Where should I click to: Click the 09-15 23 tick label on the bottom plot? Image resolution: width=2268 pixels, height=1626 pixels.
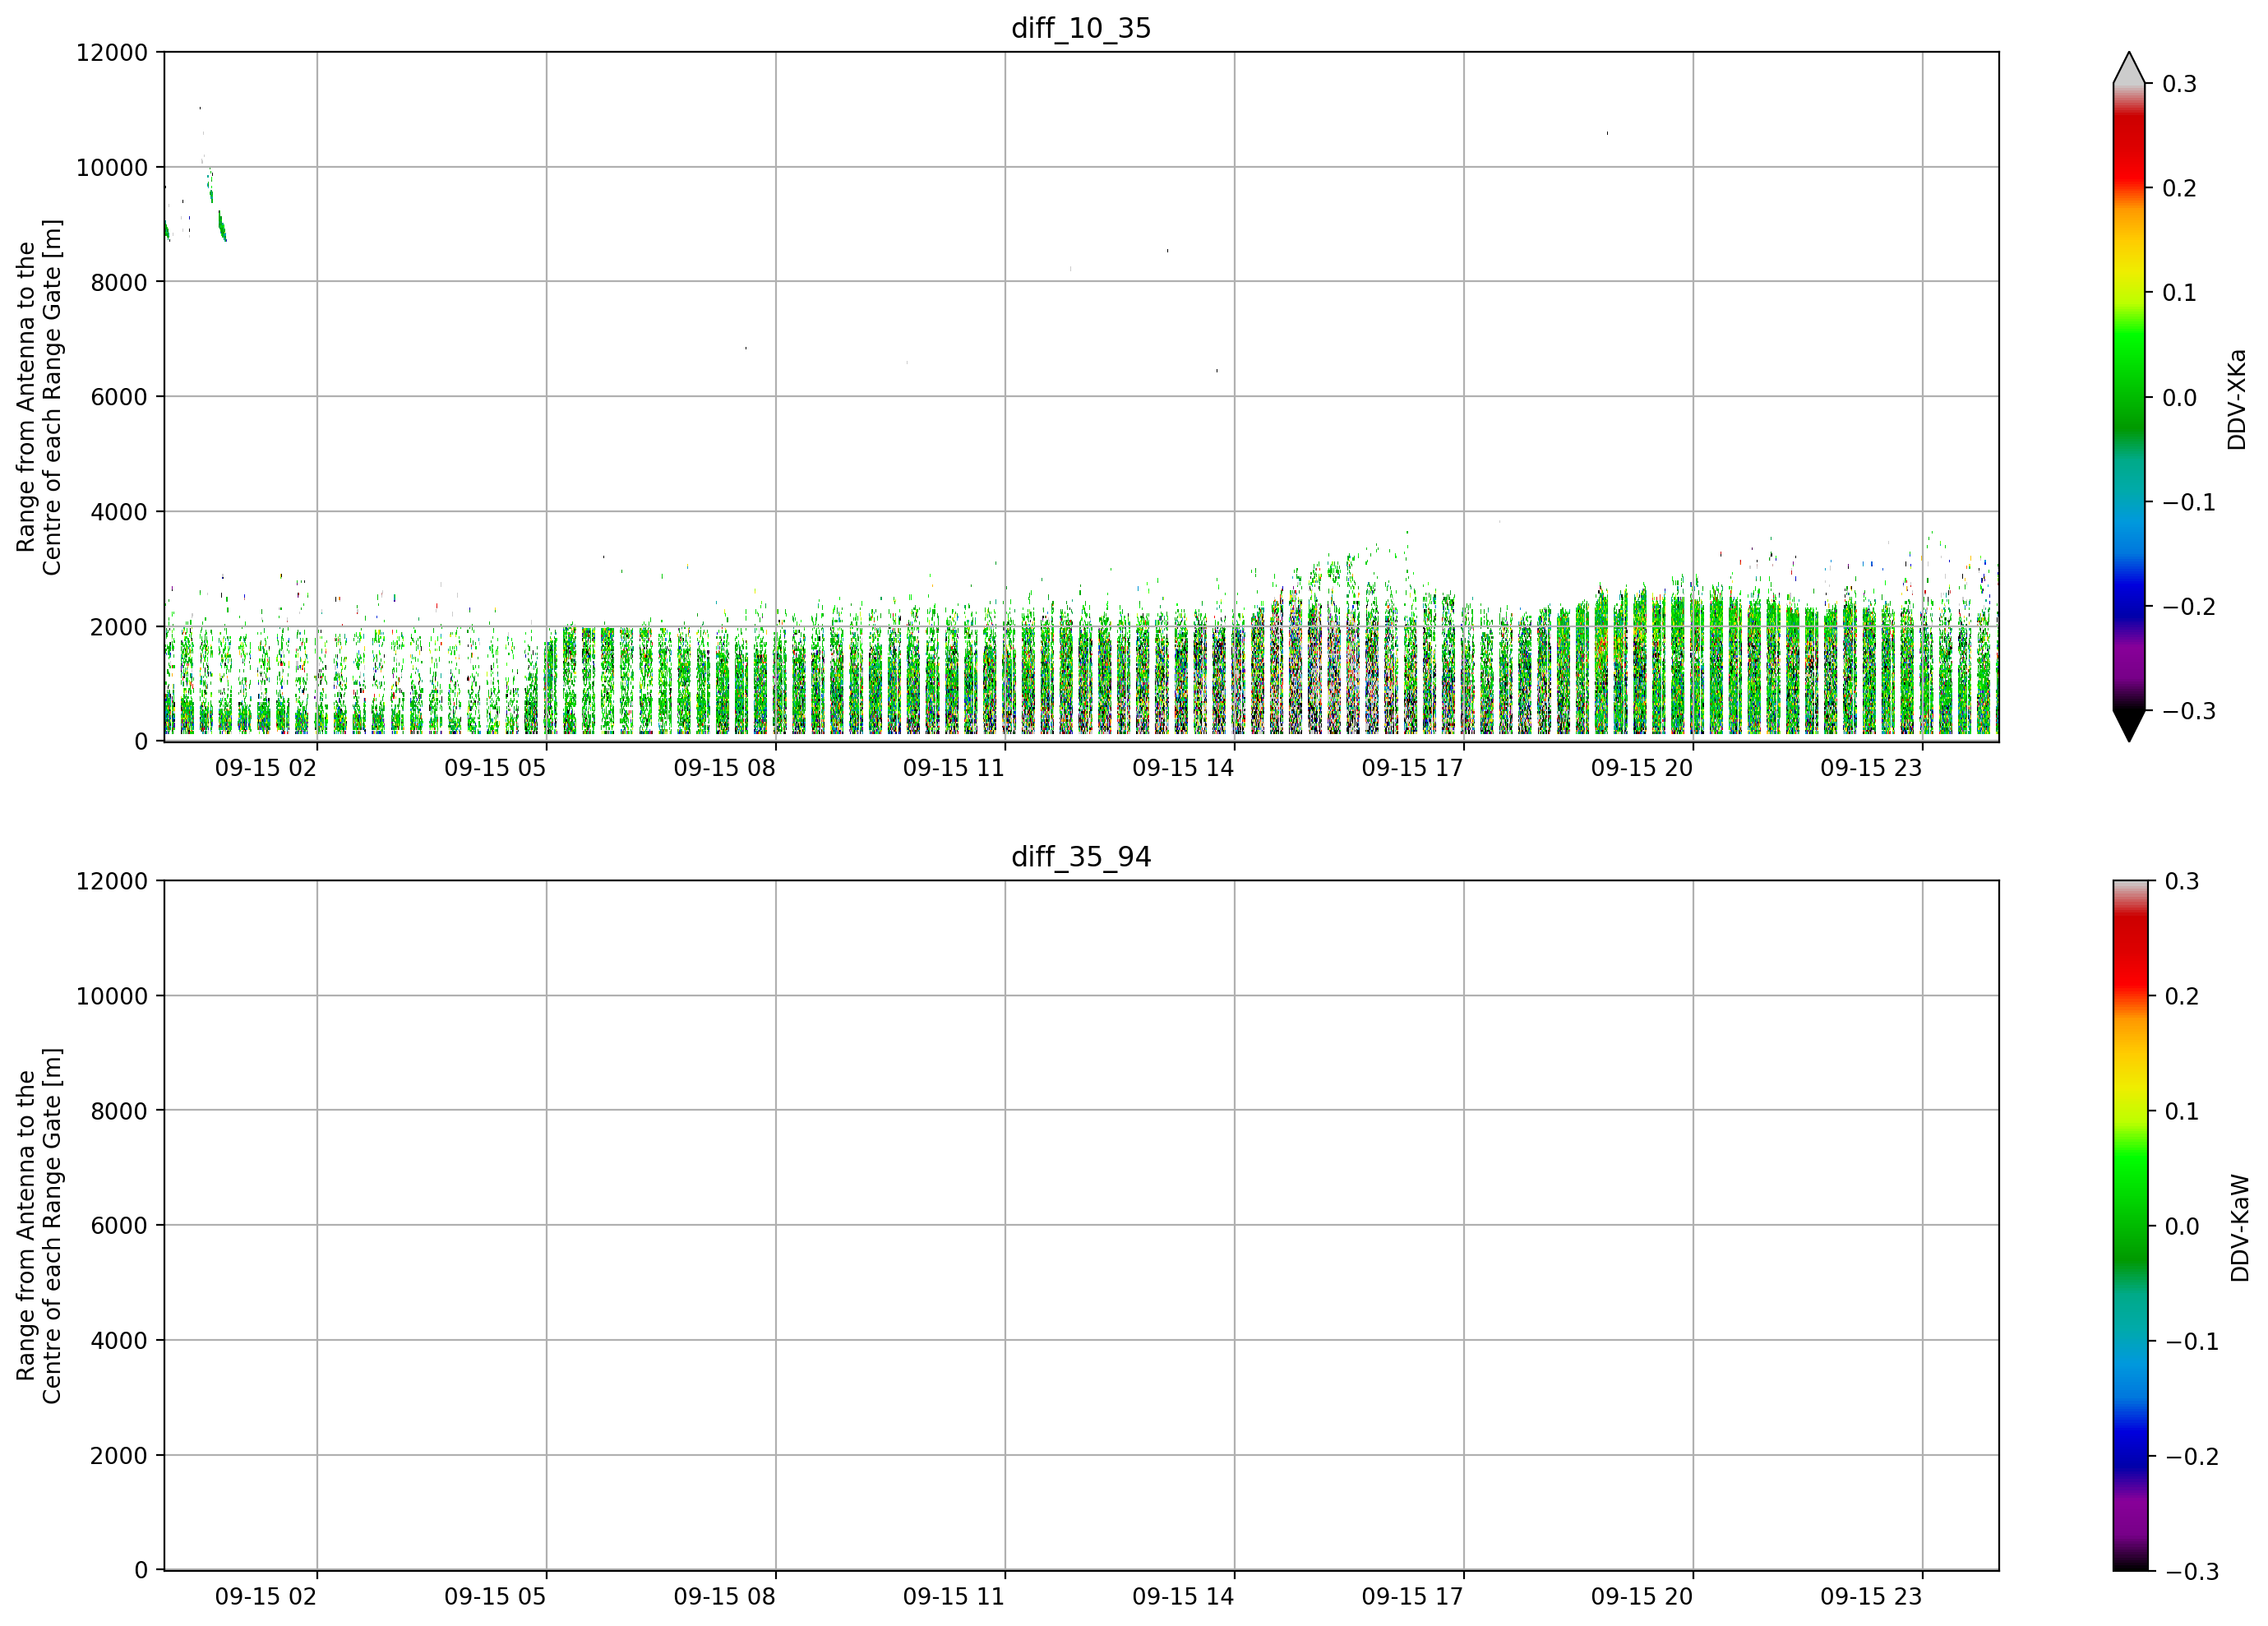(x=1871, y=1596)
